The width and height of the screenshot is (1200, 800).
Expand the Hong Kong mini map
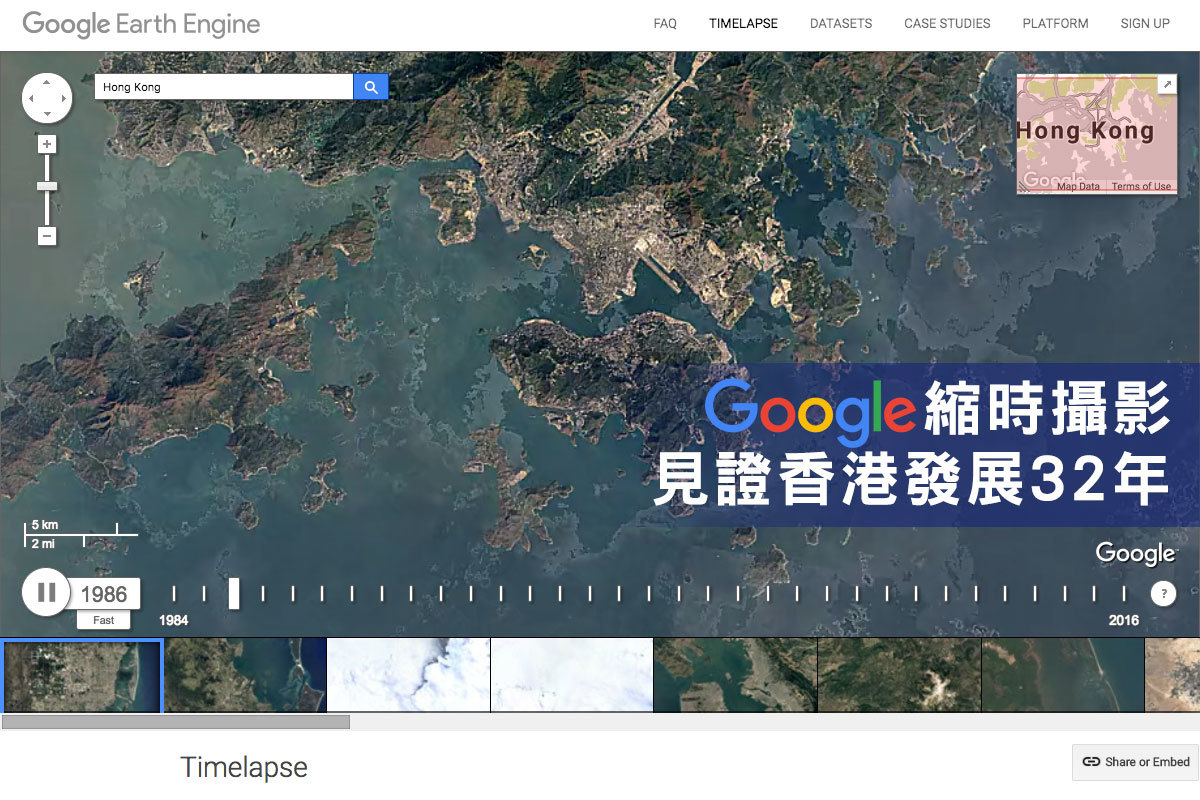coord(1166,84)
